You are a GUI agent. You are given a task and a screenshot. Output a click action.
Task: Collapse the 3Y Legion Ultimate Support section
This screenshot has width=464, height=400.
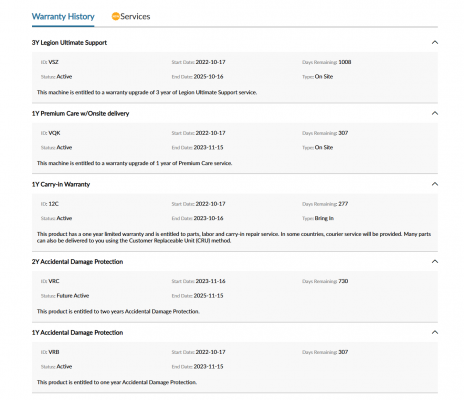[x=435, y=42]
